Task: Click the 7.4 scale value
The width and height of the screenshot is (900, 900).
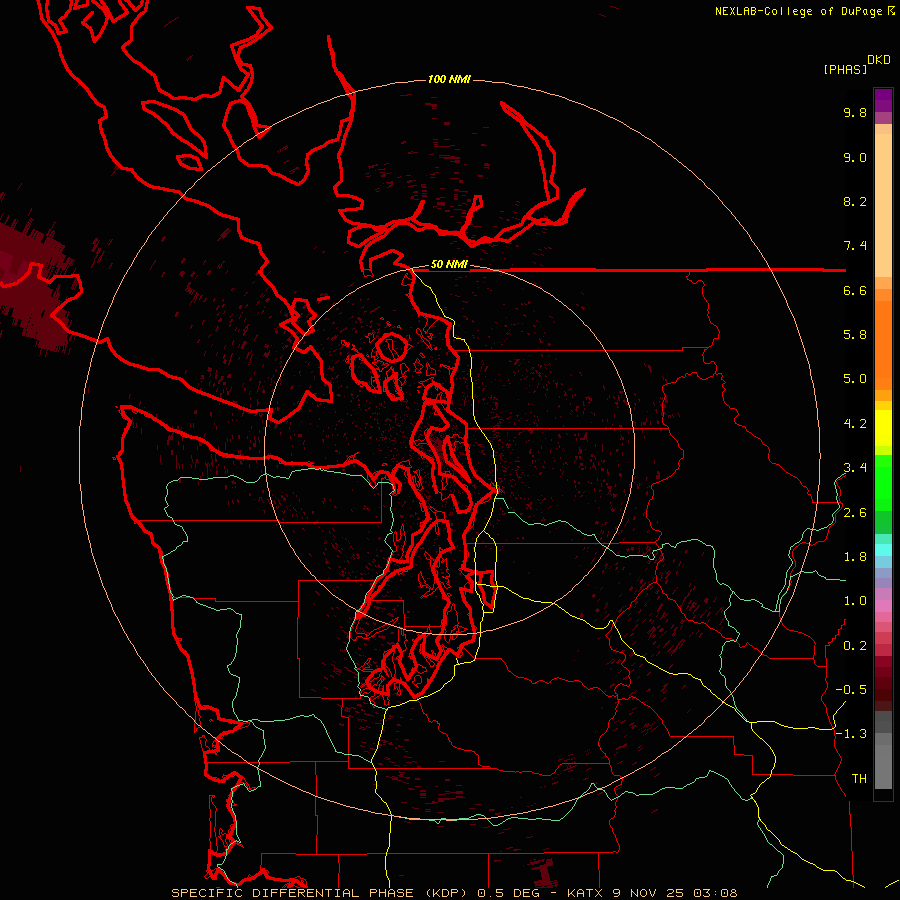Action: click(x=855, y=246)
